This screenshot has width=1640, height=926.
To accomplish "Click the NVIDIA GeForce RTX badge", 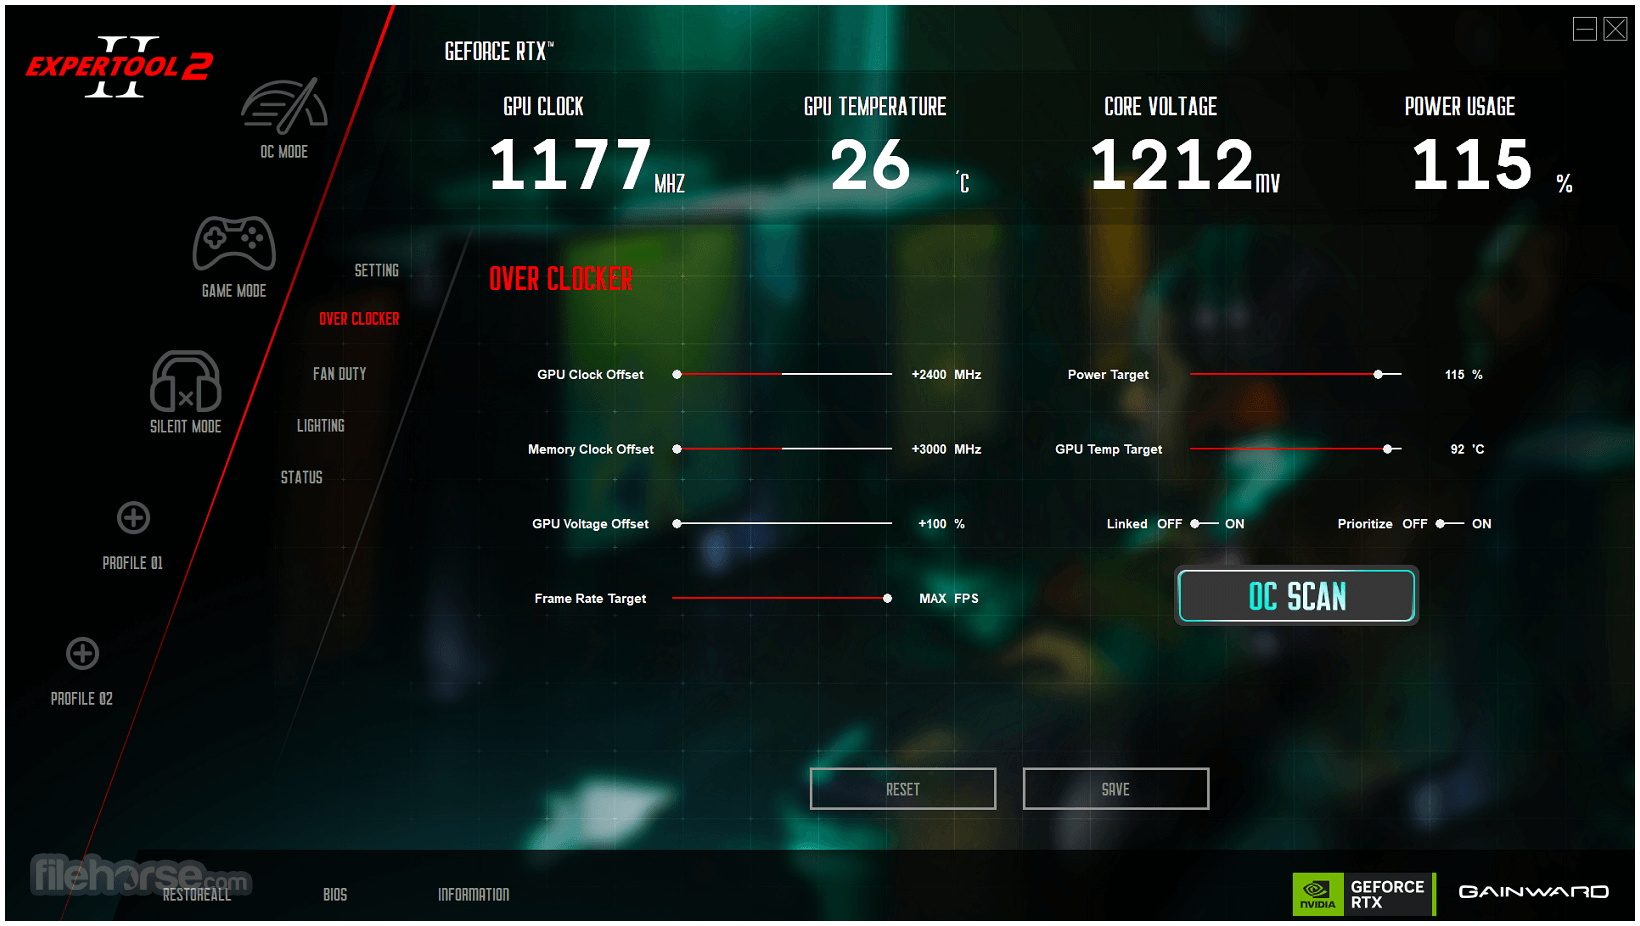I will (1363, 894).
